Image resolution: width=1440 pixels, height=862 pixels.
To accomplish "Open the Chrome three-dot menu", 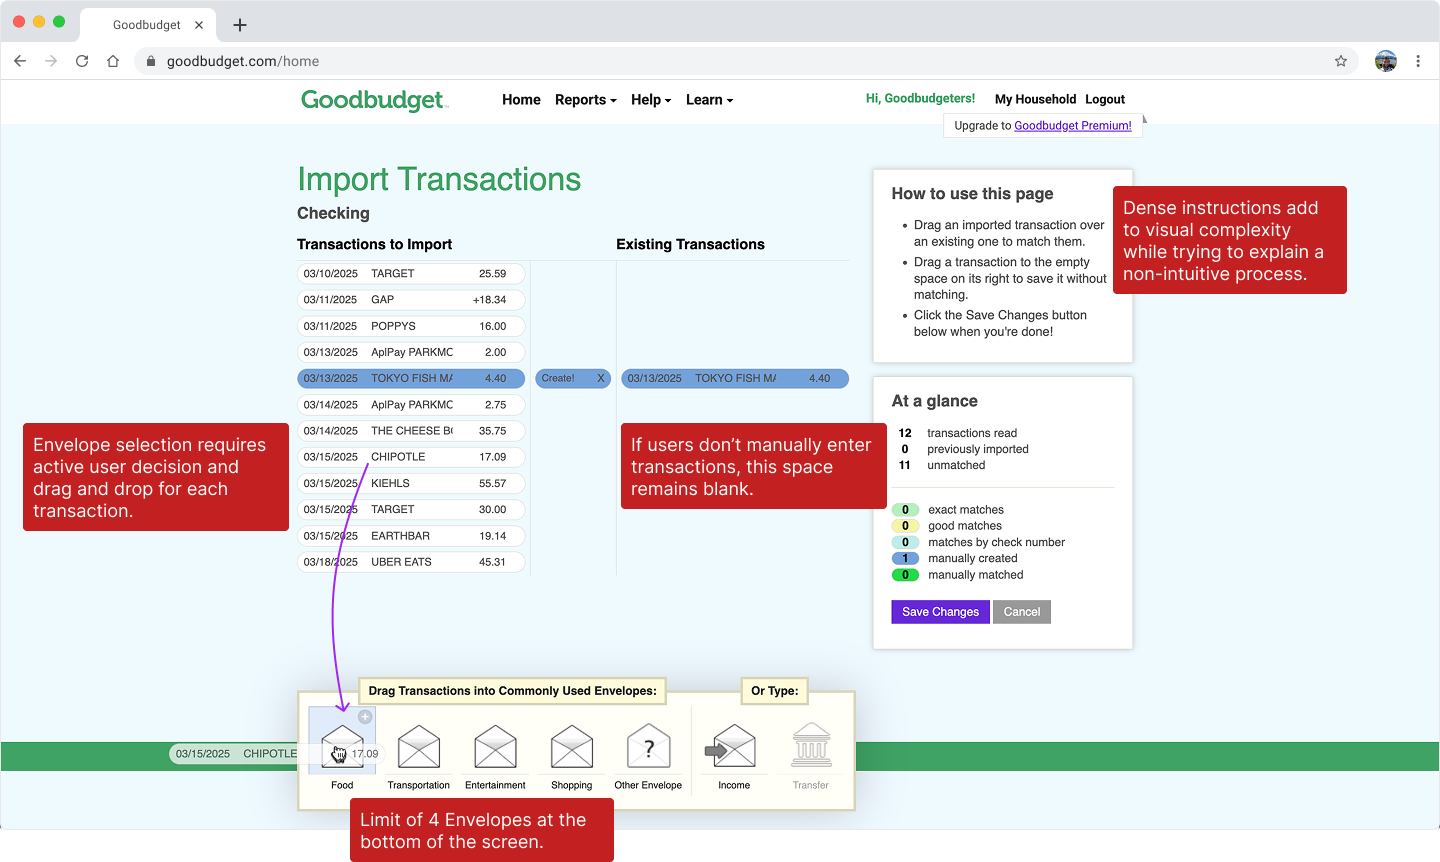I will pyautogui.click(x=1418, y=61).
